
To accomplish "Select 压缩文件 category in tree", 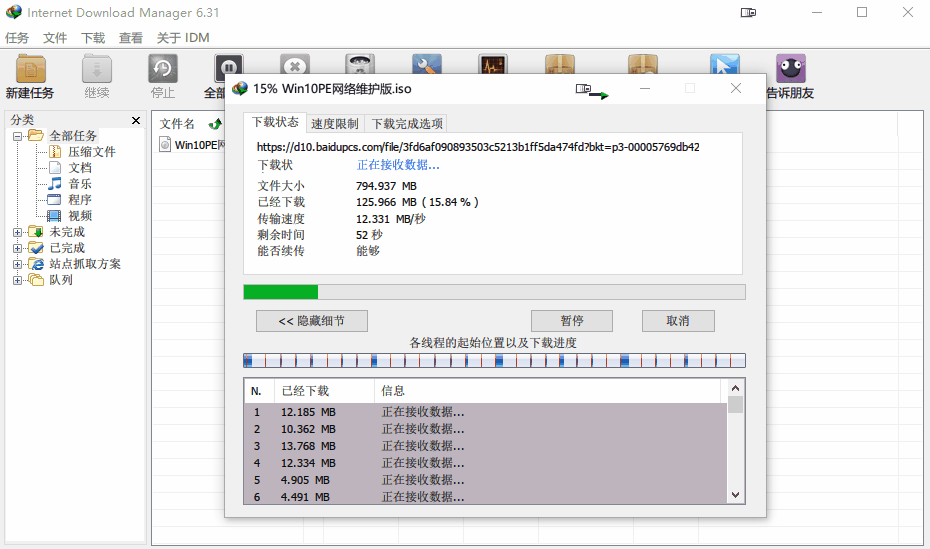I will (x=91, y=152).
